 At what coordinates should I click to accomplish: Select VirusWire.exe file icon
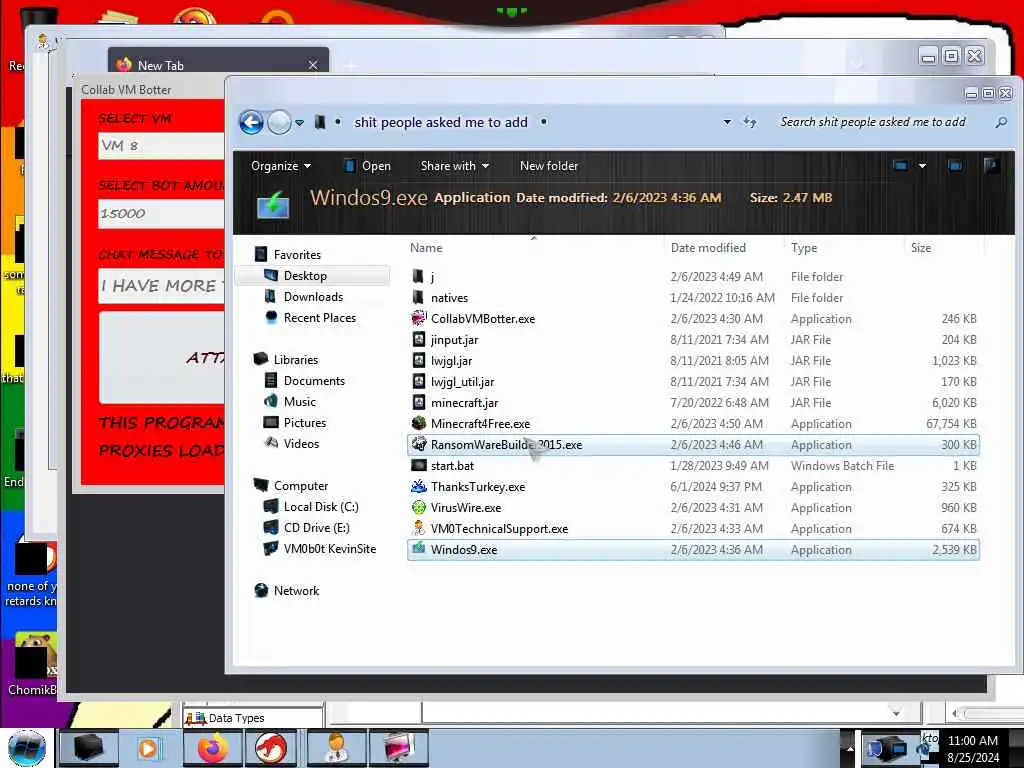[x=418, y=507]
